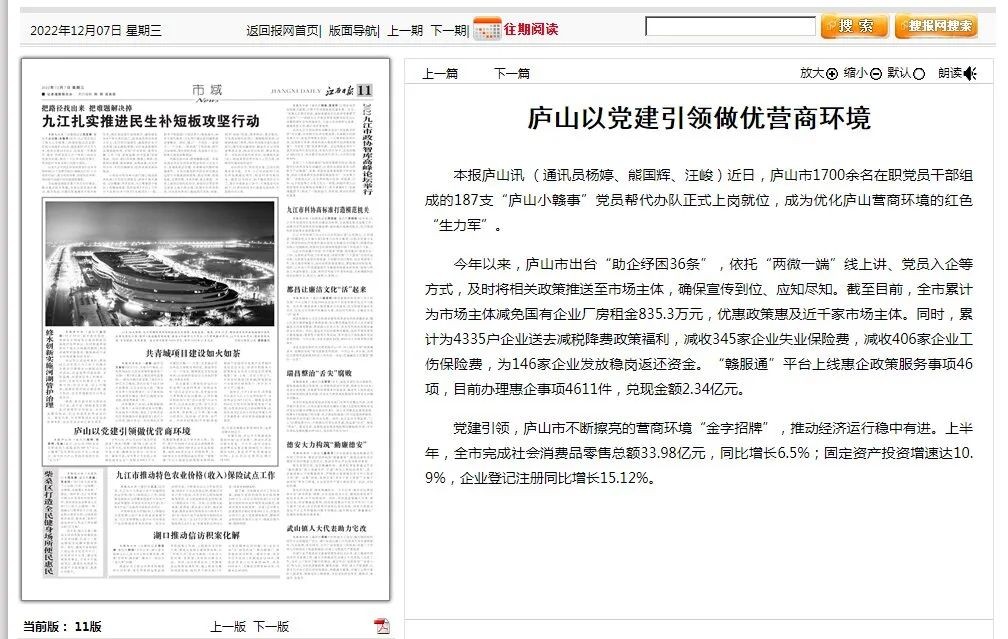
Task: Click paragraph starting 本报庐山讯
Action: (699, 200)
